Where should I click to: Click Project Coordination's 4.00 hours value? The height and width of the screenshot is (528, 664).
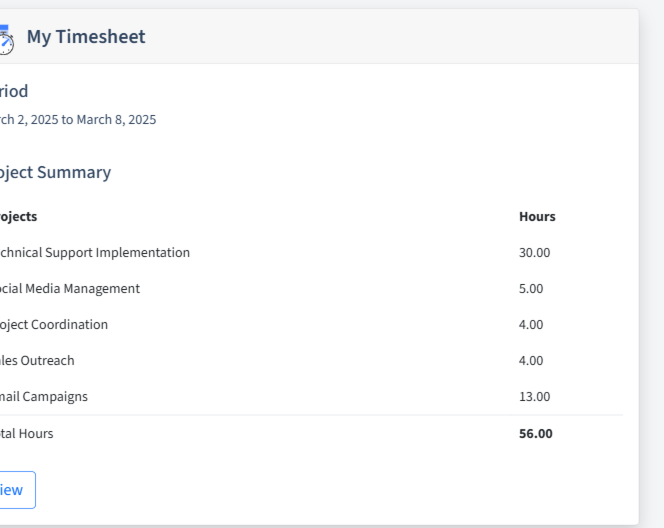[x=531, y=324]
